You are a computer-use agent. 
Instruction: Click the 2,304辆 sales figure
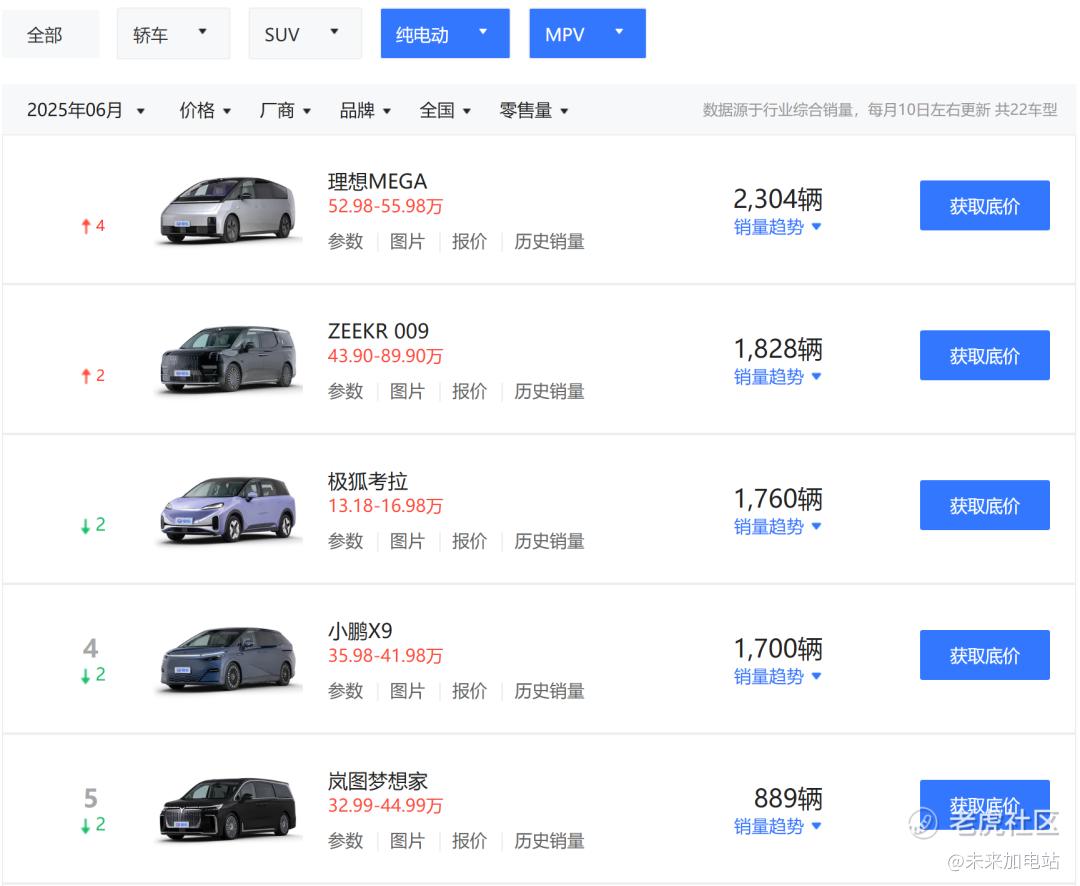pos(778,199)
